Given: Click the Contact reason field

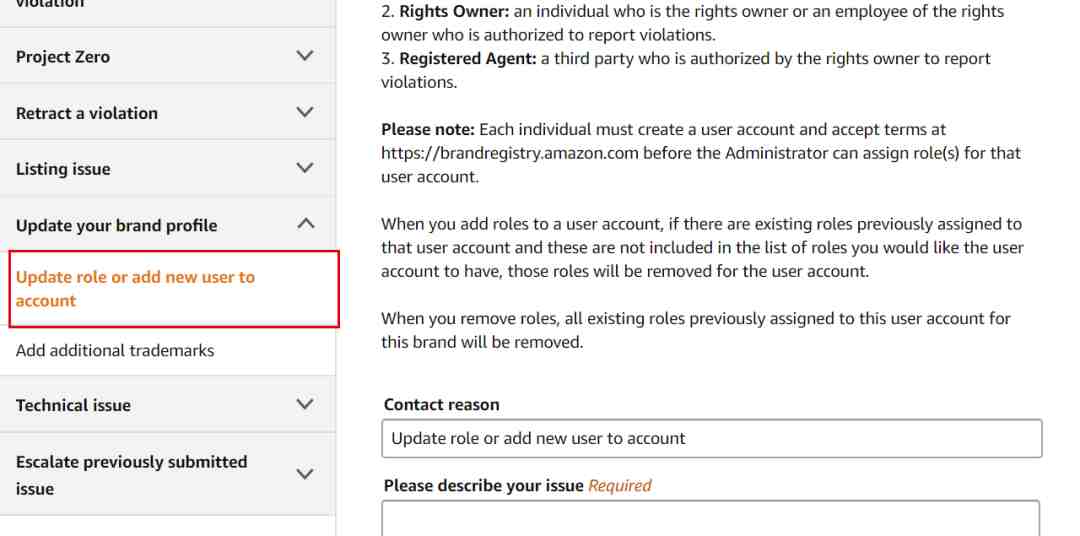Looking at the screenshot, I should [x=712, y=438].
